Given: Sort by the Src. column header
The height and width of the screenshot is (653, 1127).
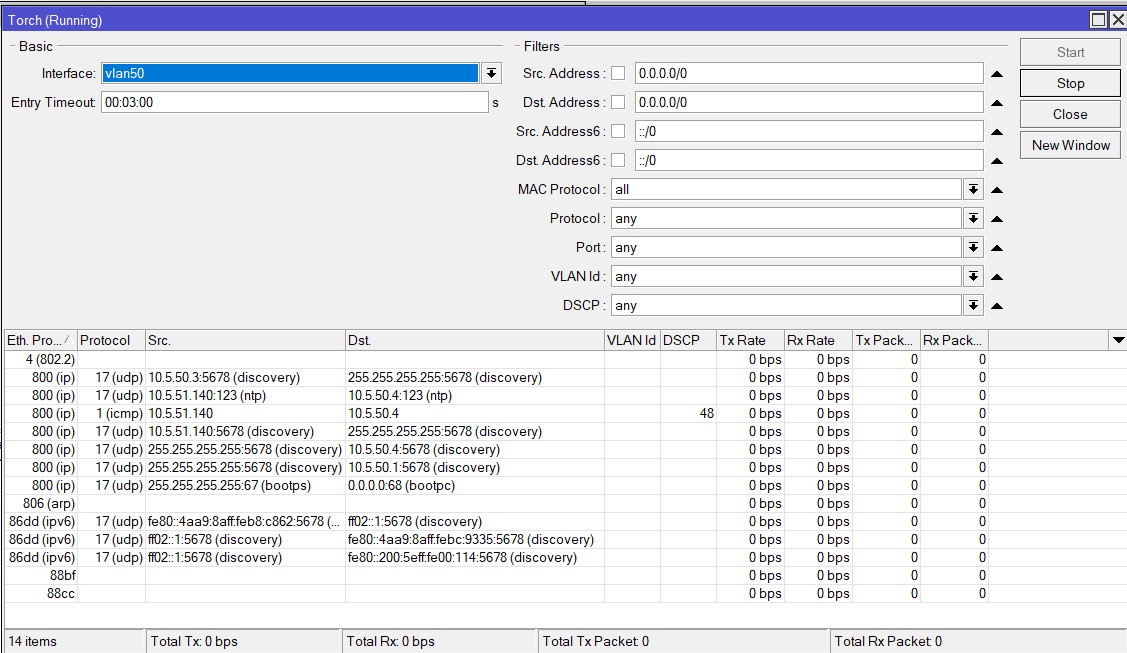Looking at the screenshot, I should pyautogui.click(x=245, y=340).
